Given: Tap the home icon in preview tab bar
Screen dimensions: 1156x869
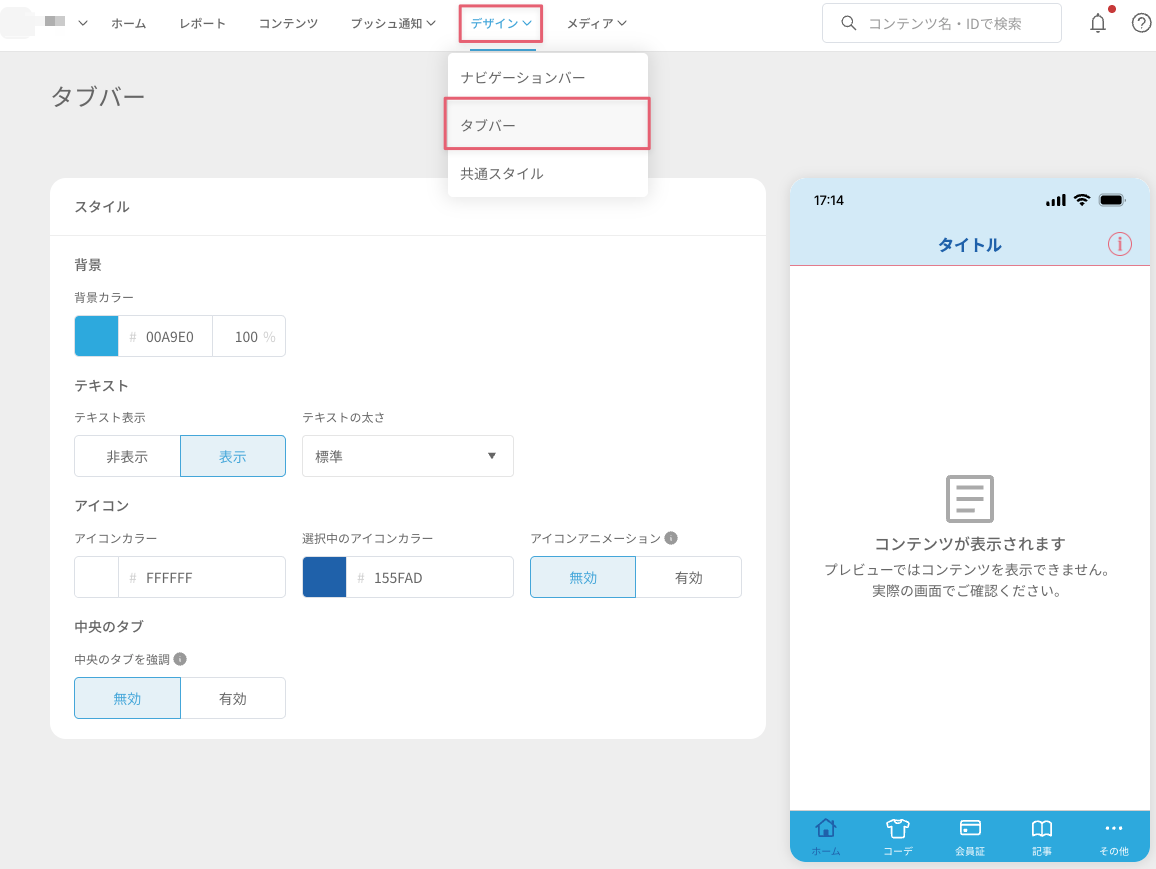Looking at the screenshot, I should [826, 828].
